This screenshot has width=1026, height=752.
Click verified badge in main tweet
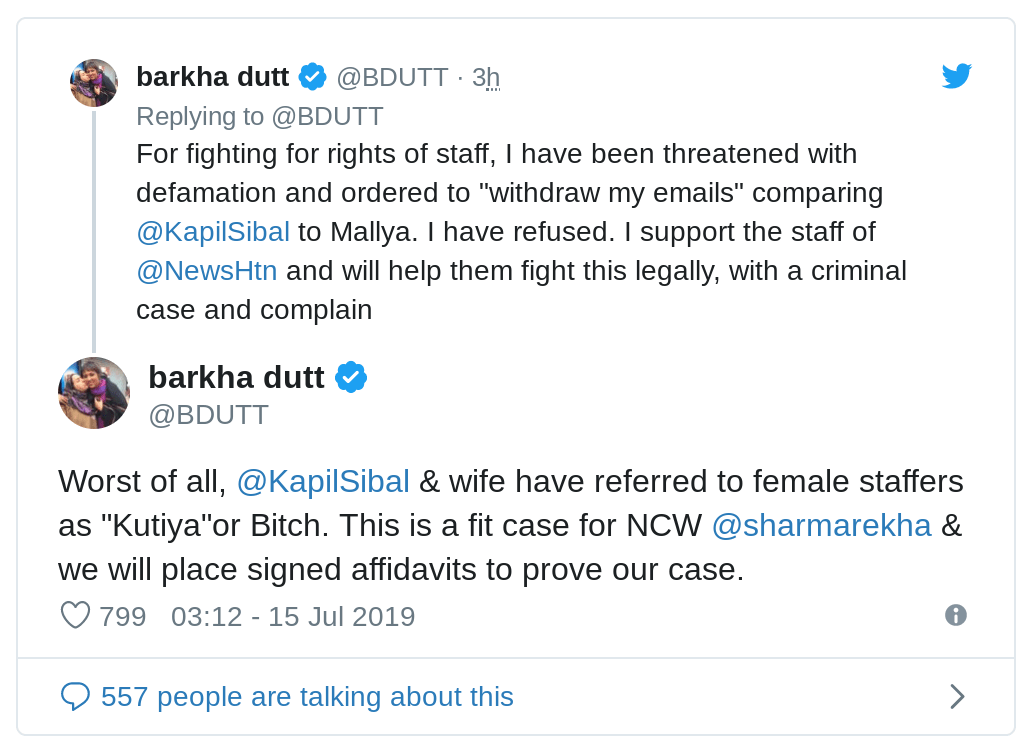(350, 377)
